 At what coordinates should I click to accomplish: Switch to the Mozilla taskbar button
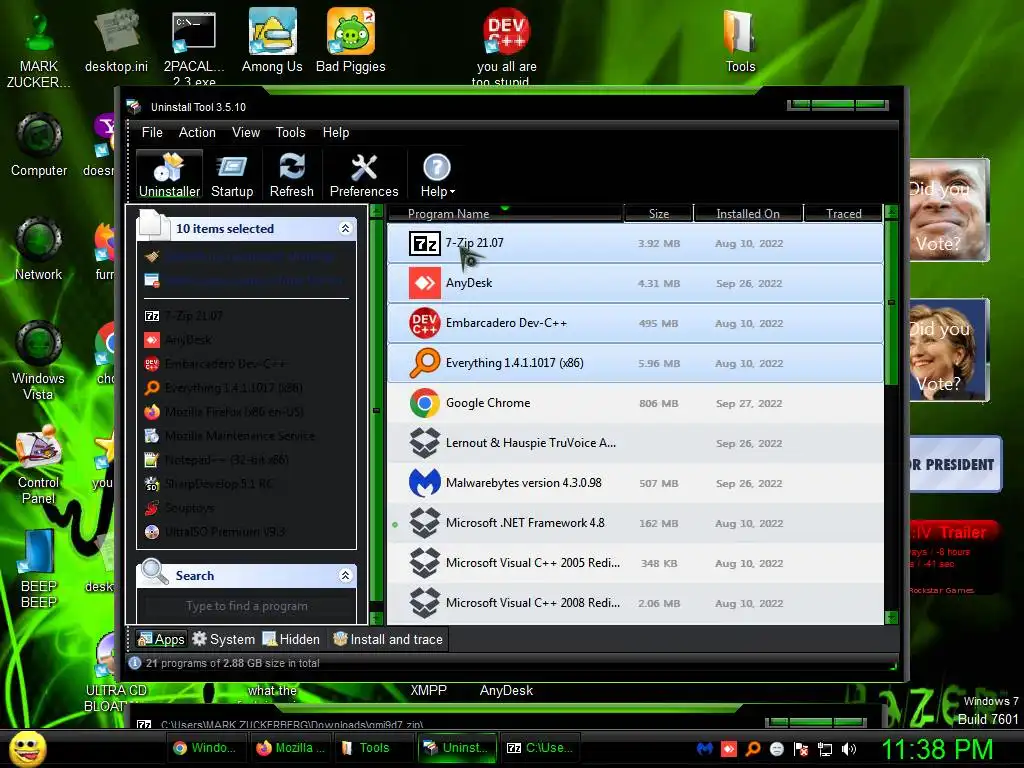[292, 748]
